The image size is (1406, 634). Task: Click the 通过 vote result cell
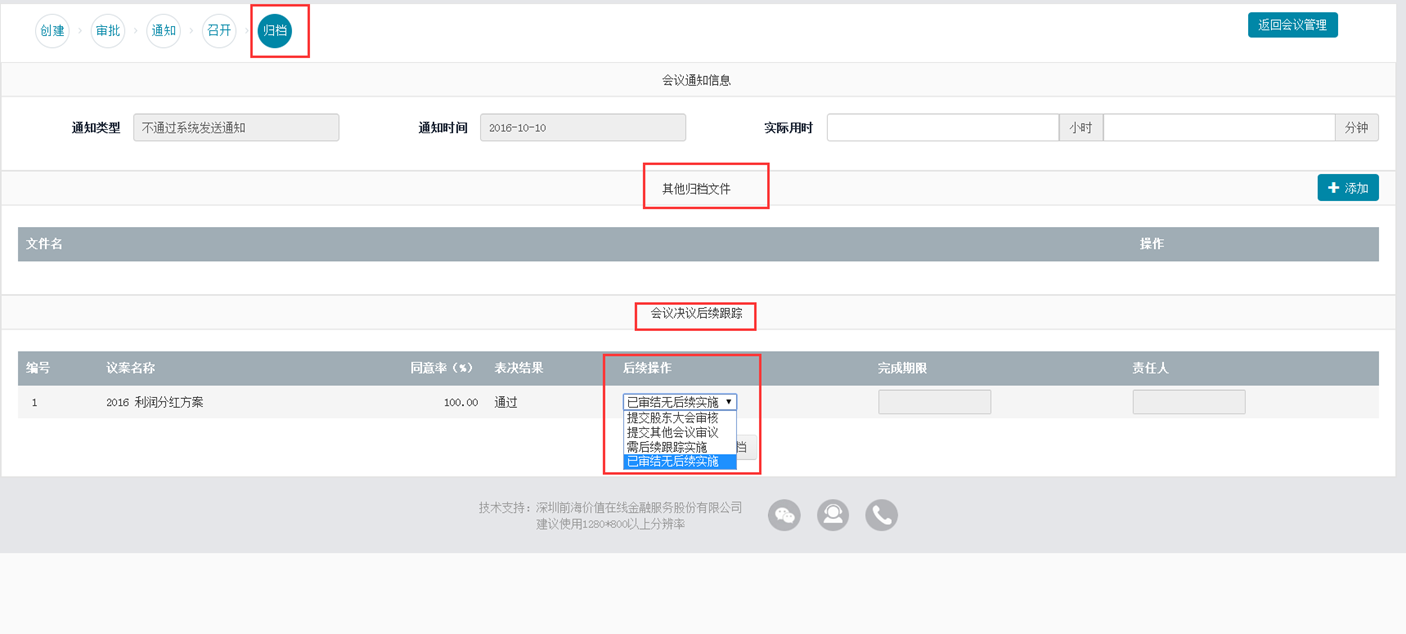pos(506,402)
